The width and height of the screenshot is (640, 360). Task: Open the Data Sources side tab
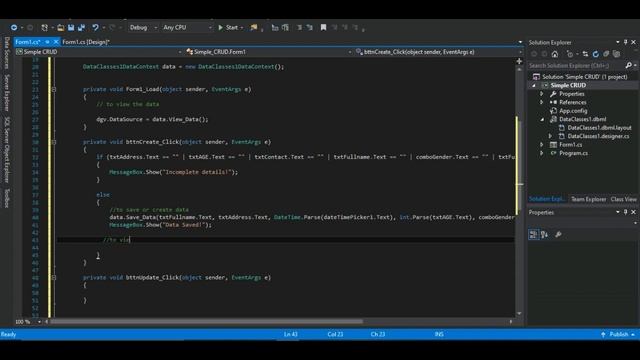(7, 53)
